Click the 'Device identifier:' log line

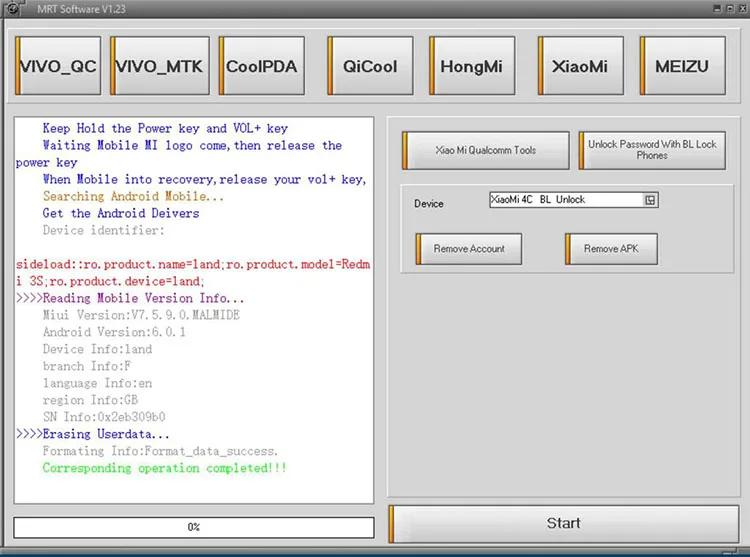pos(103,230)
